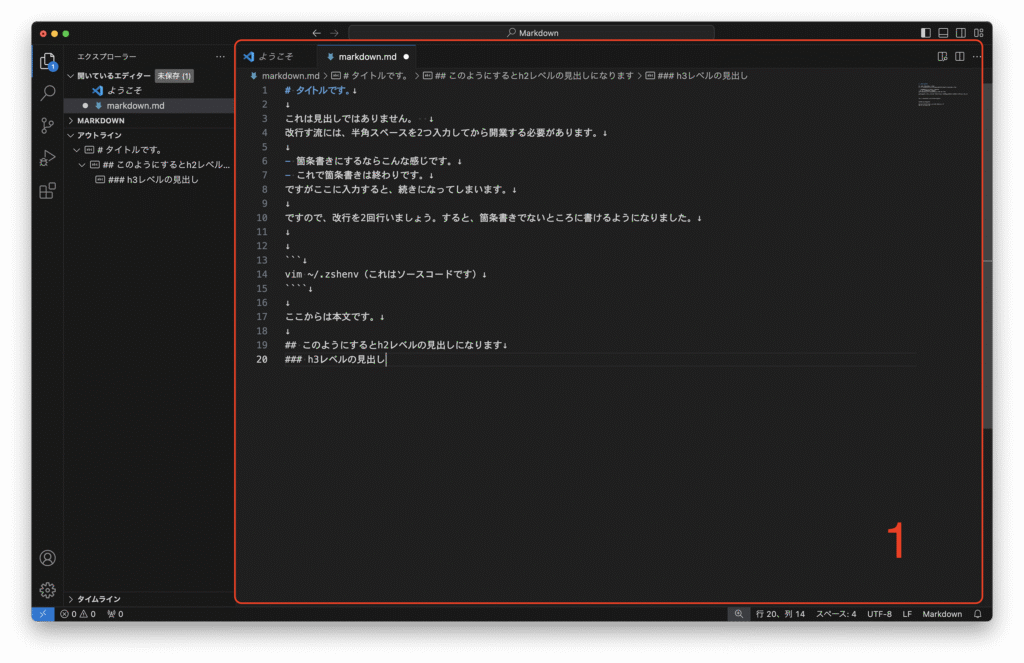
Task: Change indentation via スペース: 4
Action: pyautogui.click(x=836, y=614)
